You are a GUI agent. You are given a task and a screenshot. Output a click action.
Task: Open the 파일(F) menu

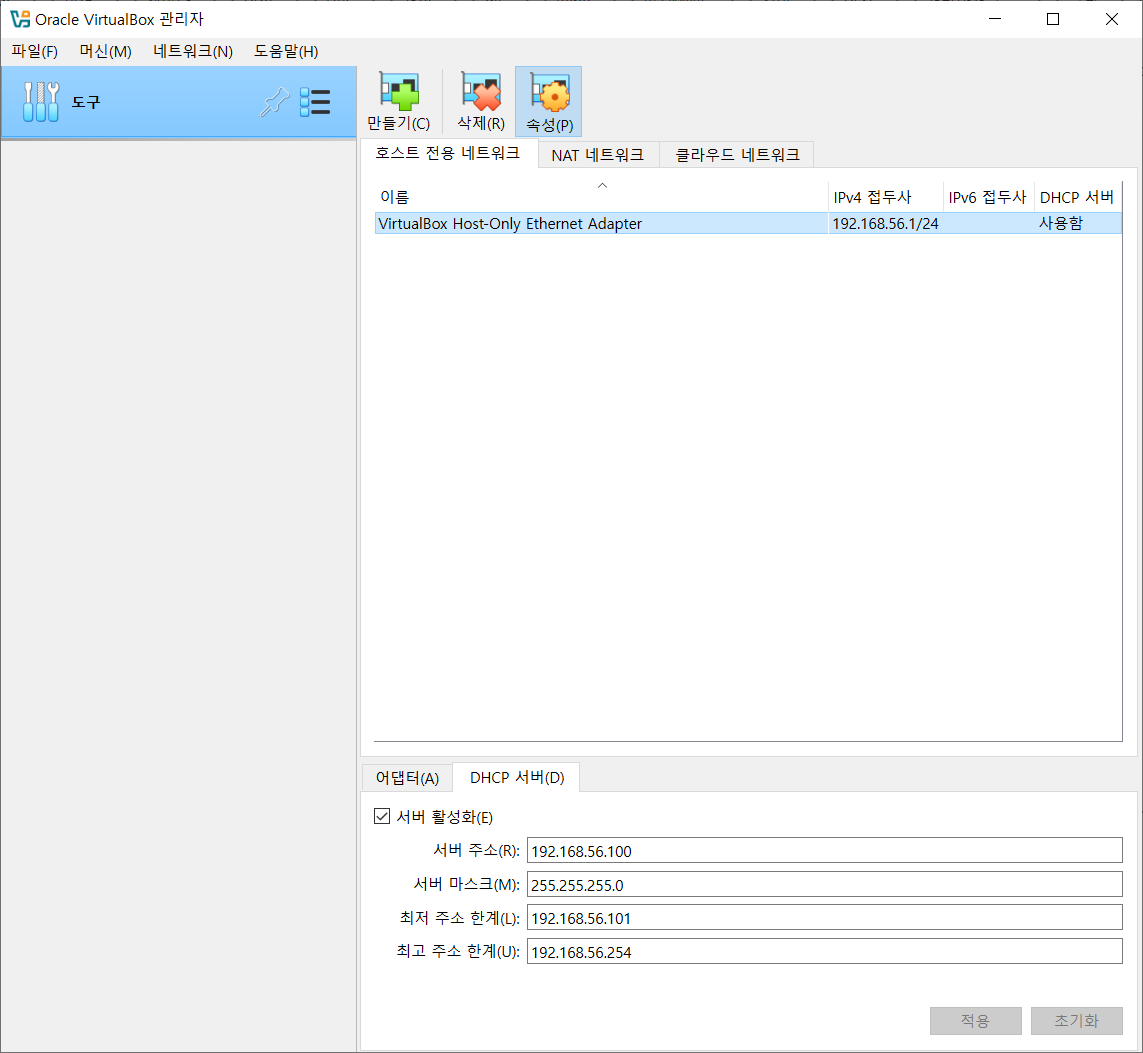[x=34, y=51]
